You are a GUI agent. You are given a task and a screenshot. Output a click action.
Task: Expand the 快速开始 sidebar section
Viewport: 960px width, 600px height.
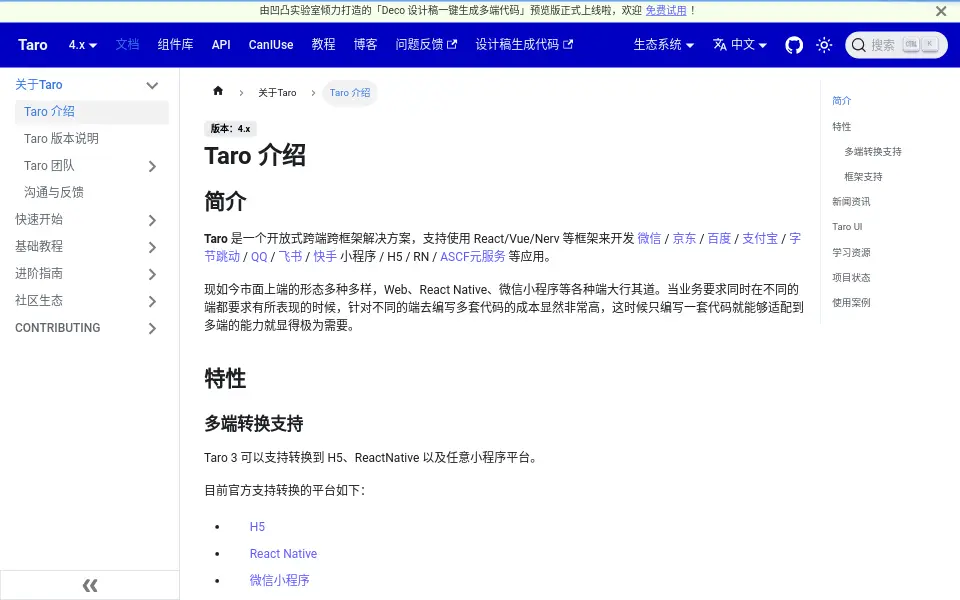pyautogui.click(x=152, y=220)
